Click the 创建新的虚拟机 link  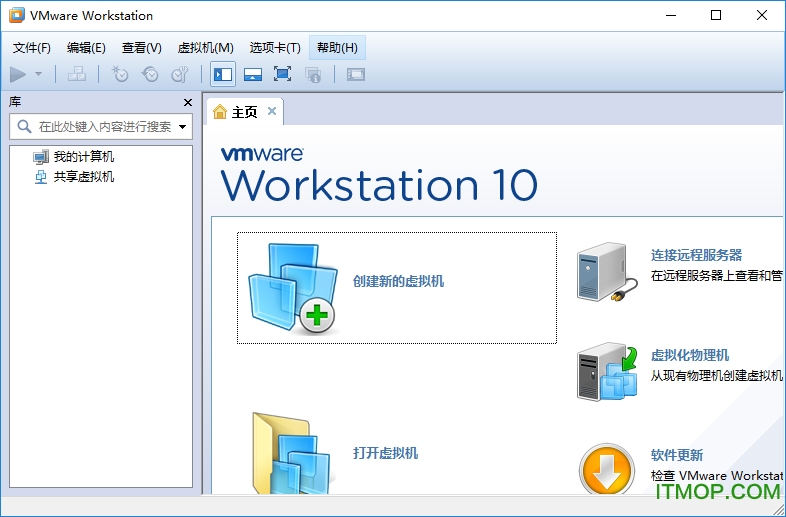(x=399, y=281)
